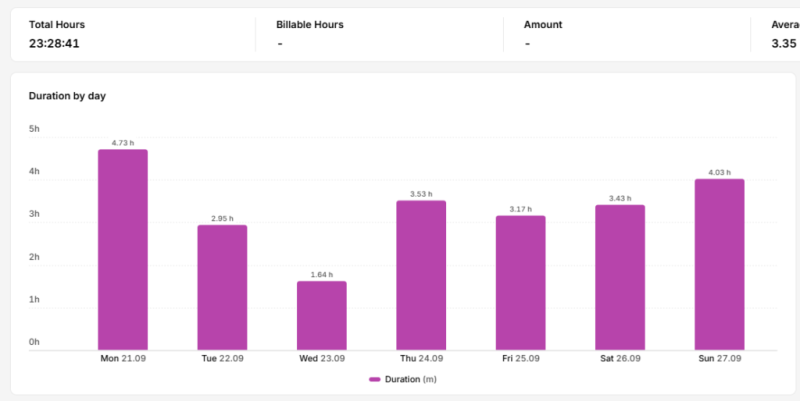
Task: Click the Thu 24.09 axis label
Action: (421, 359)
